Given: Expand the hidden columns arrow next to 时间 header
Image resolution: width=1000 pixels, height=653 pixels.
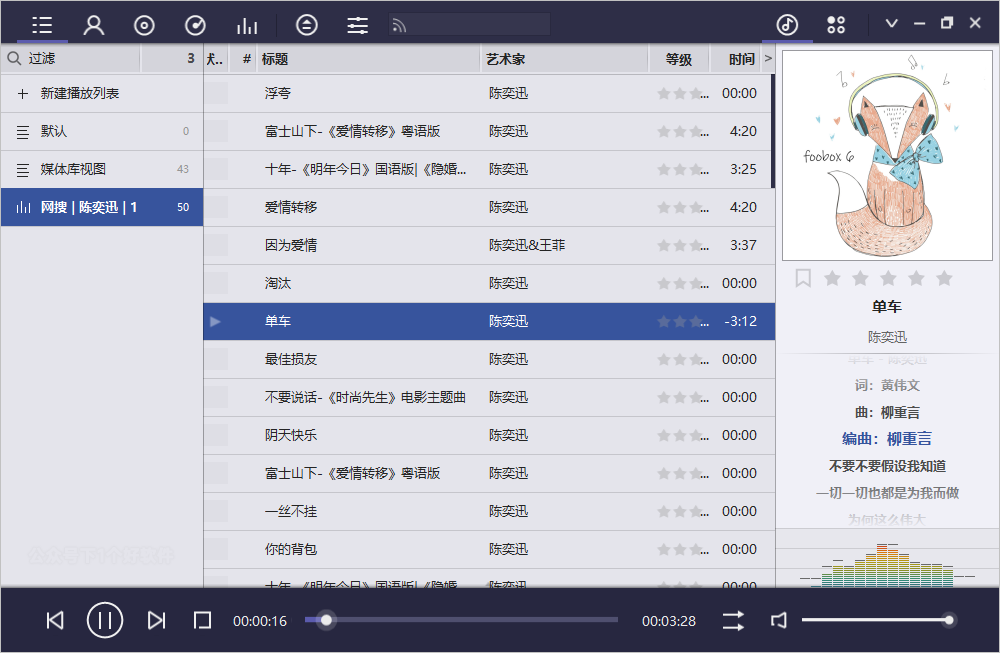Looking at the screenshot, I should [766, 59].
